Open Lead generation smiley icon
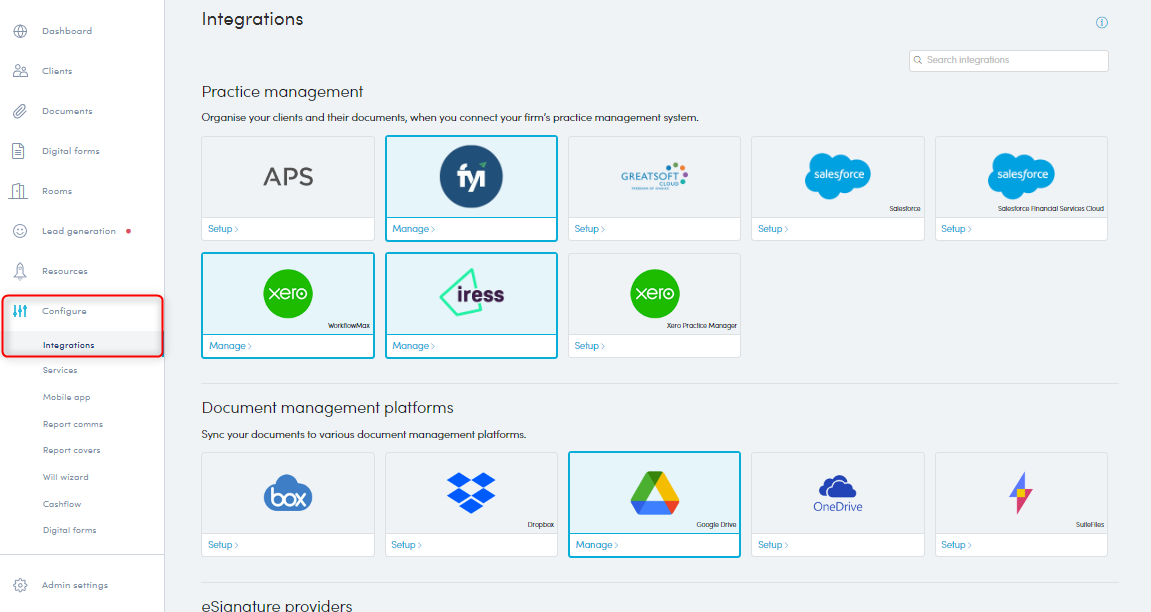The height and width of the screenshot is (612, 1151). click(x=19, y=231)
